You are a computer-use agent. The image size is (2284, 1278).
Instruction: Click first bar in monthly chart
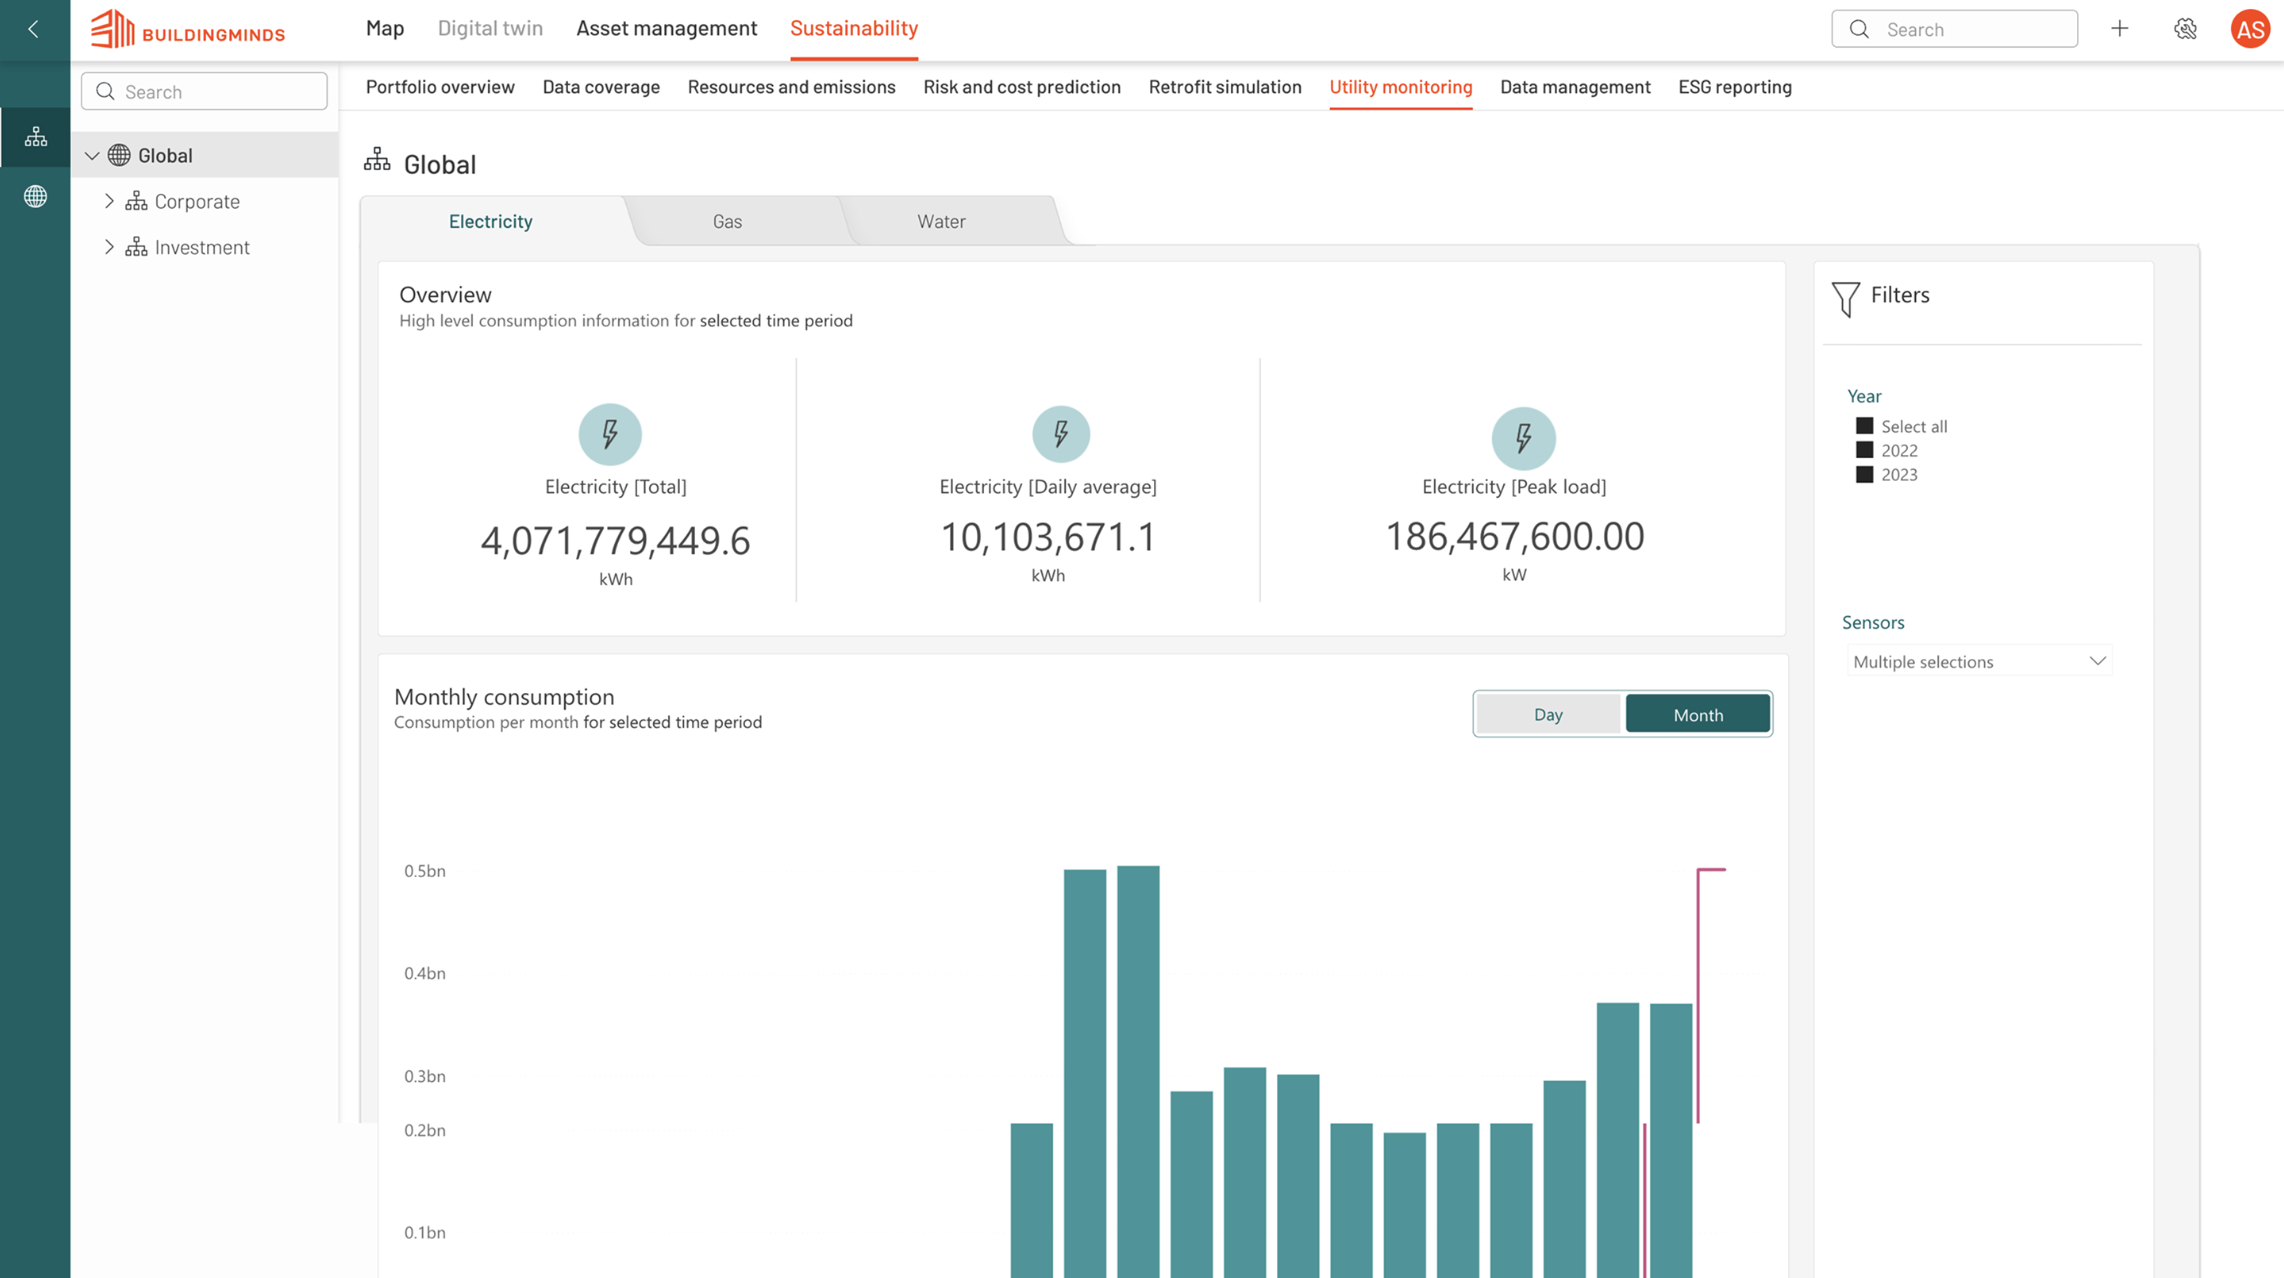[1031, 1200]
